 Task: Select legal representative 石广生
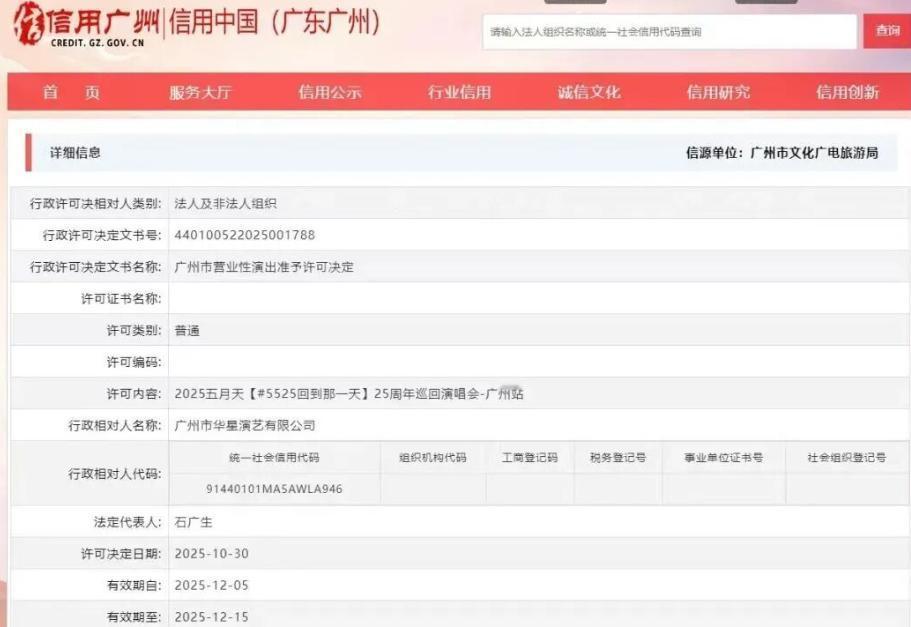[x=198, y=521]
